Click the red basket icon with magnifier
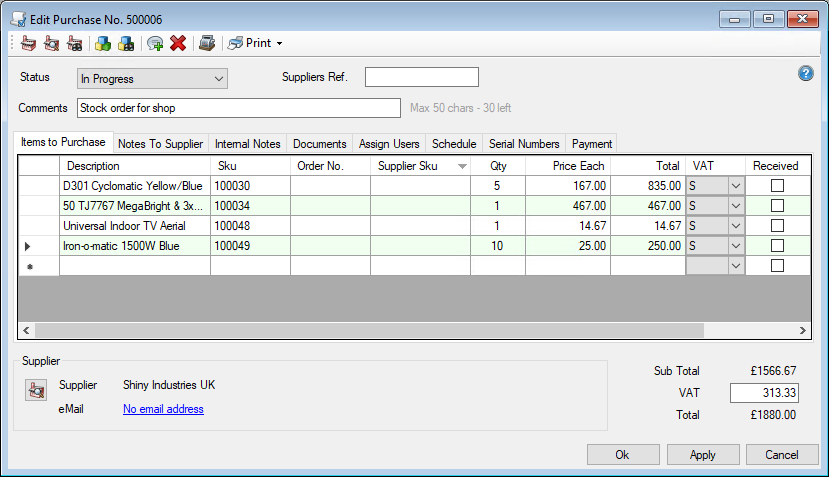Image resolution: width=829 pixels, height=477 pixels. pos(51,43)
